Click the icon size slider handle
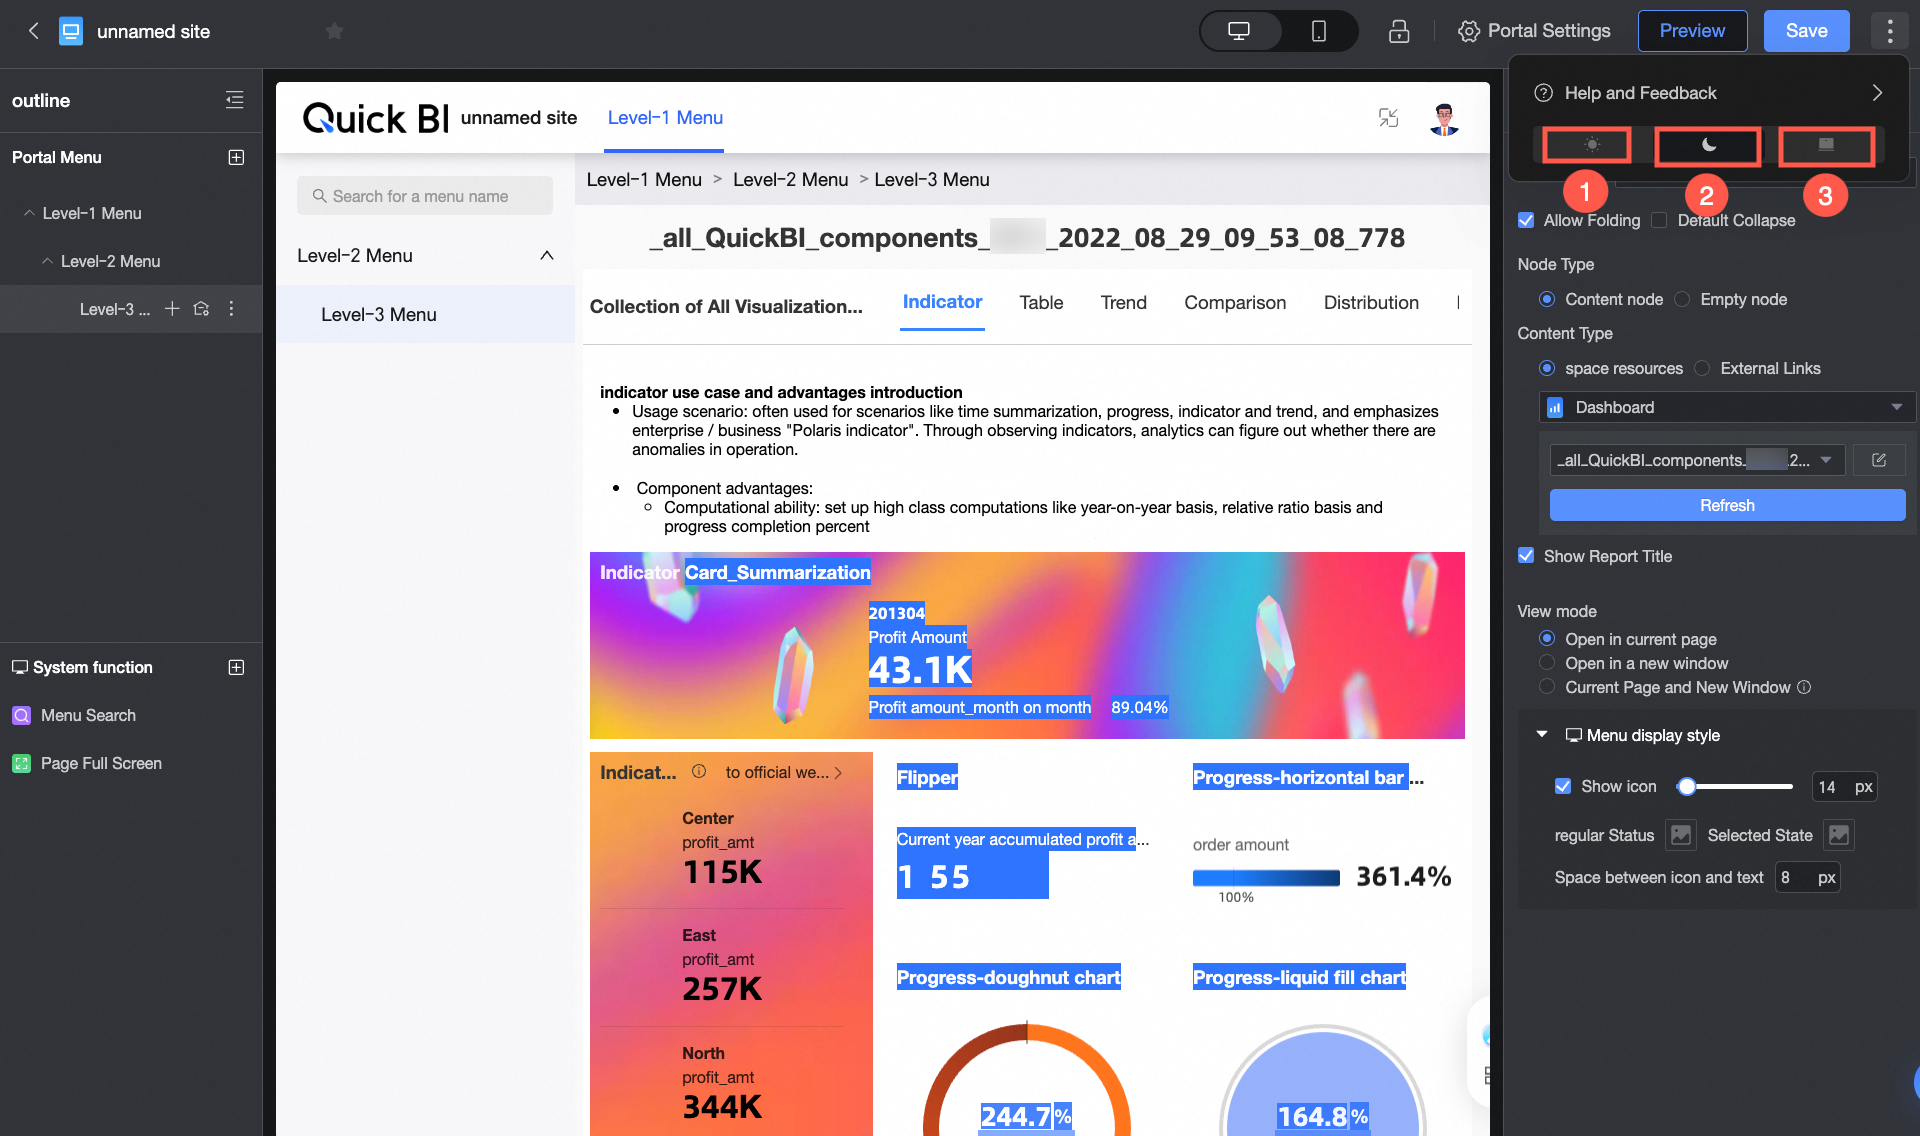1920x1136 pixels. [1687, 786]
